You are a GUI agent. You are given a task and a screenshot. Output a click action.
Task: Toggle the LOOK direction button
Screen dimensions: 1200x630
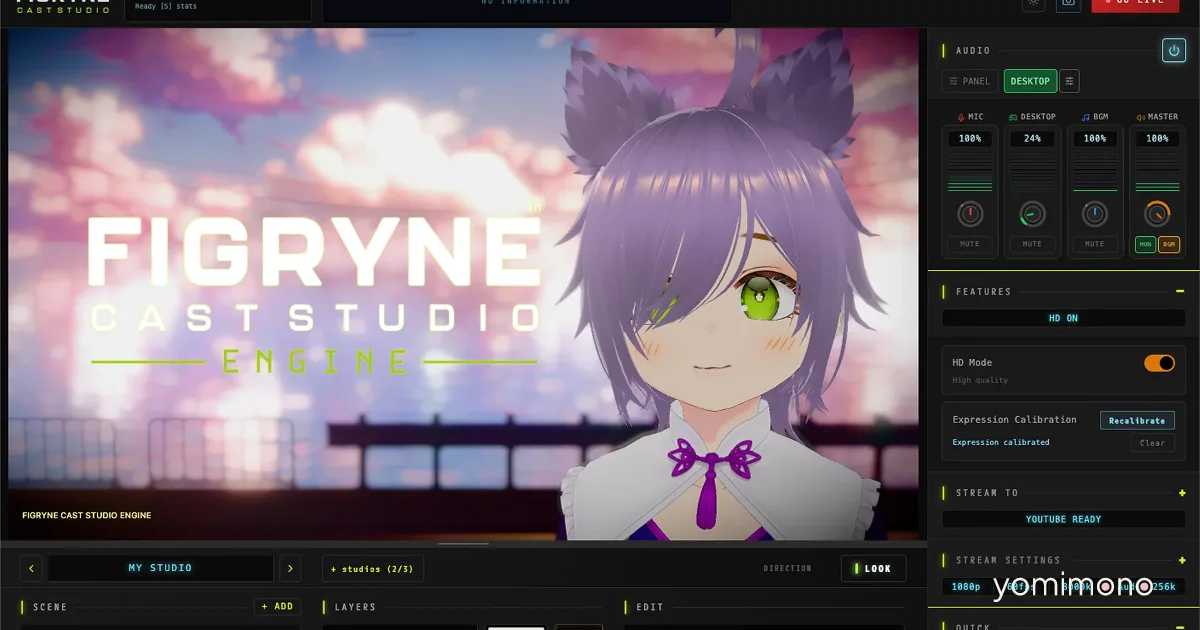tap(873, 568)
